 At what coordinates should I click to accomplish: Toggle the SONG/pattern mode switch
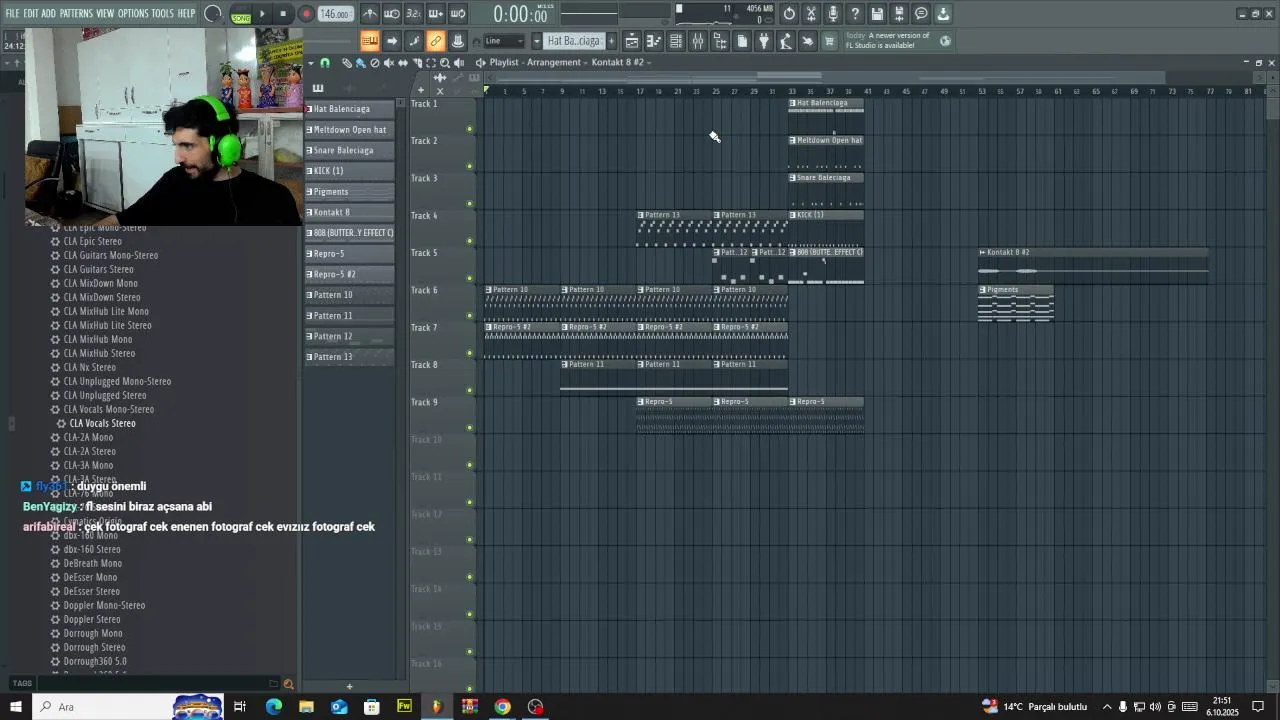pos(241,15)
